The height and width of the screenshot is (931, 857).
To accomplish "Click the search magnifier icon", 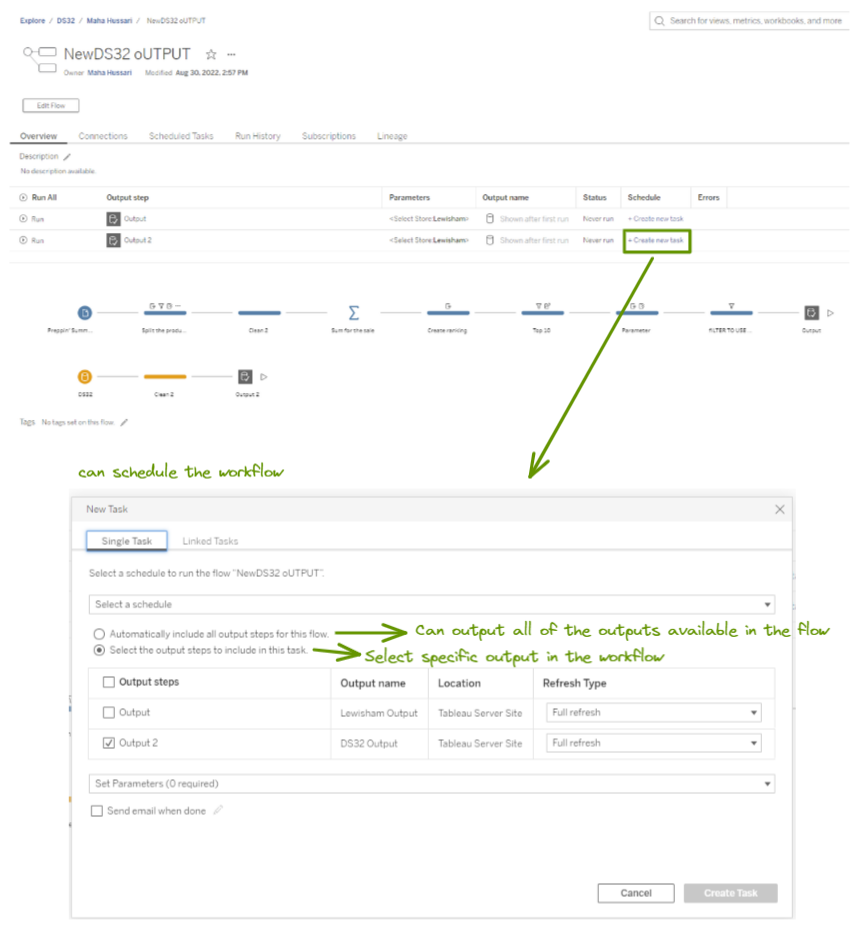I will (659, 21).
